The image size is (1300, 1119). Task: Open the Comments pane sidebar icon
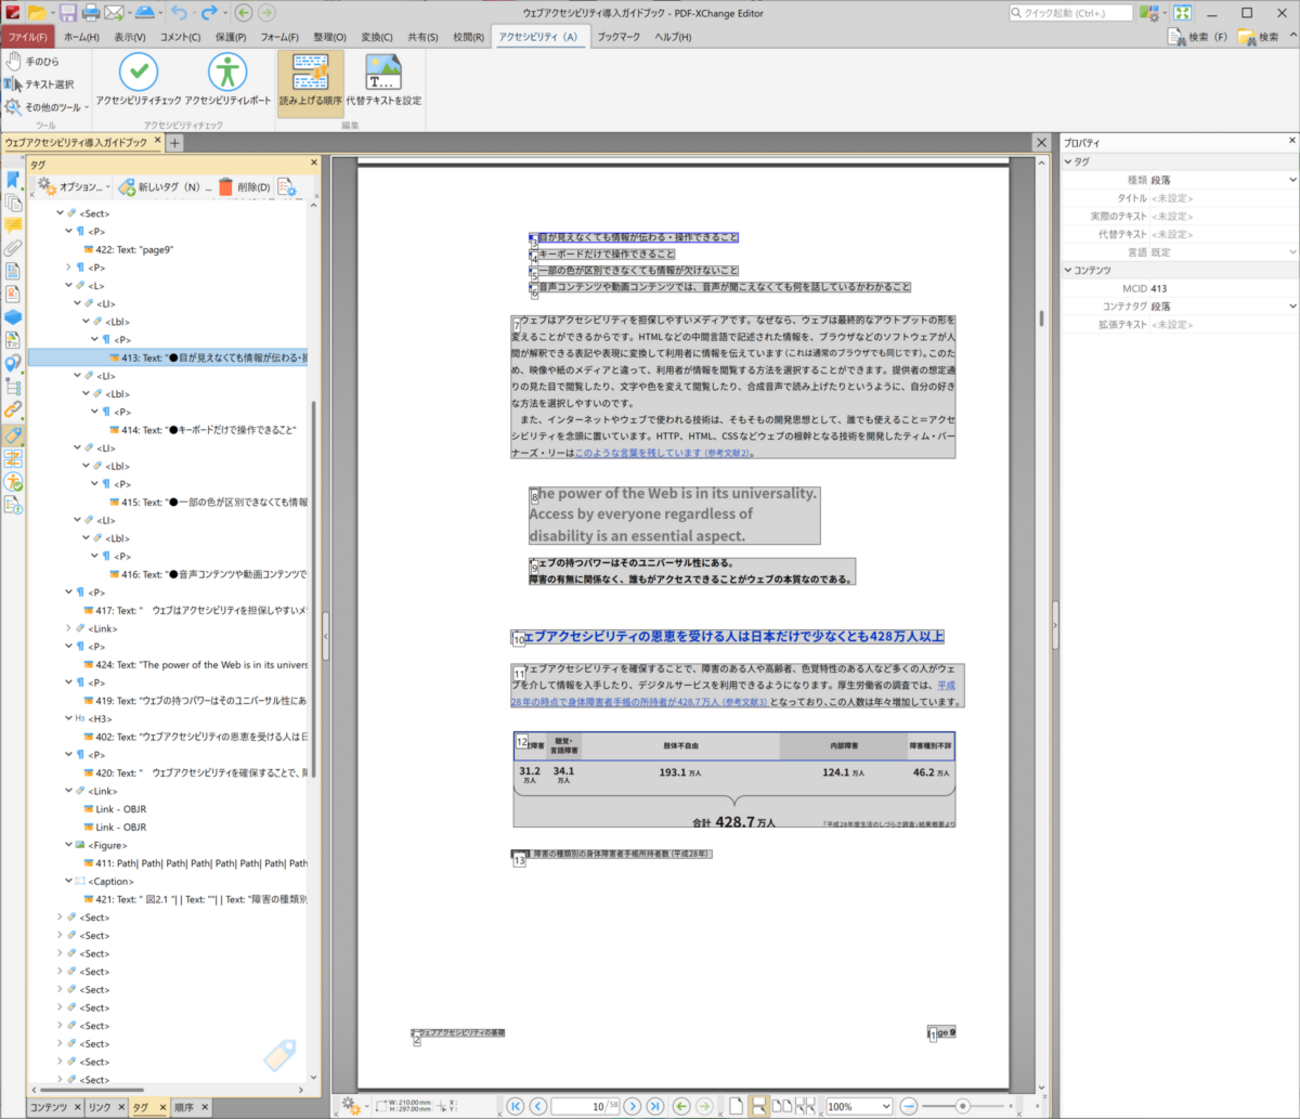tap(13, 226)
